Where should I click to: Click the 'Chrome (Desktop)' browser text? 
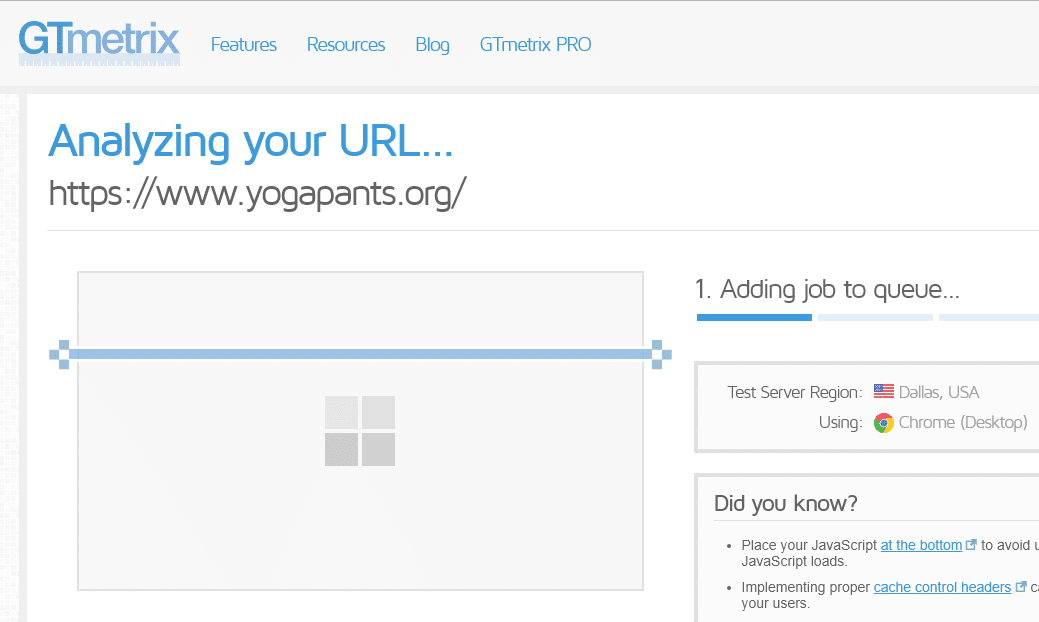pyautogui.click(x=963, y=423)
